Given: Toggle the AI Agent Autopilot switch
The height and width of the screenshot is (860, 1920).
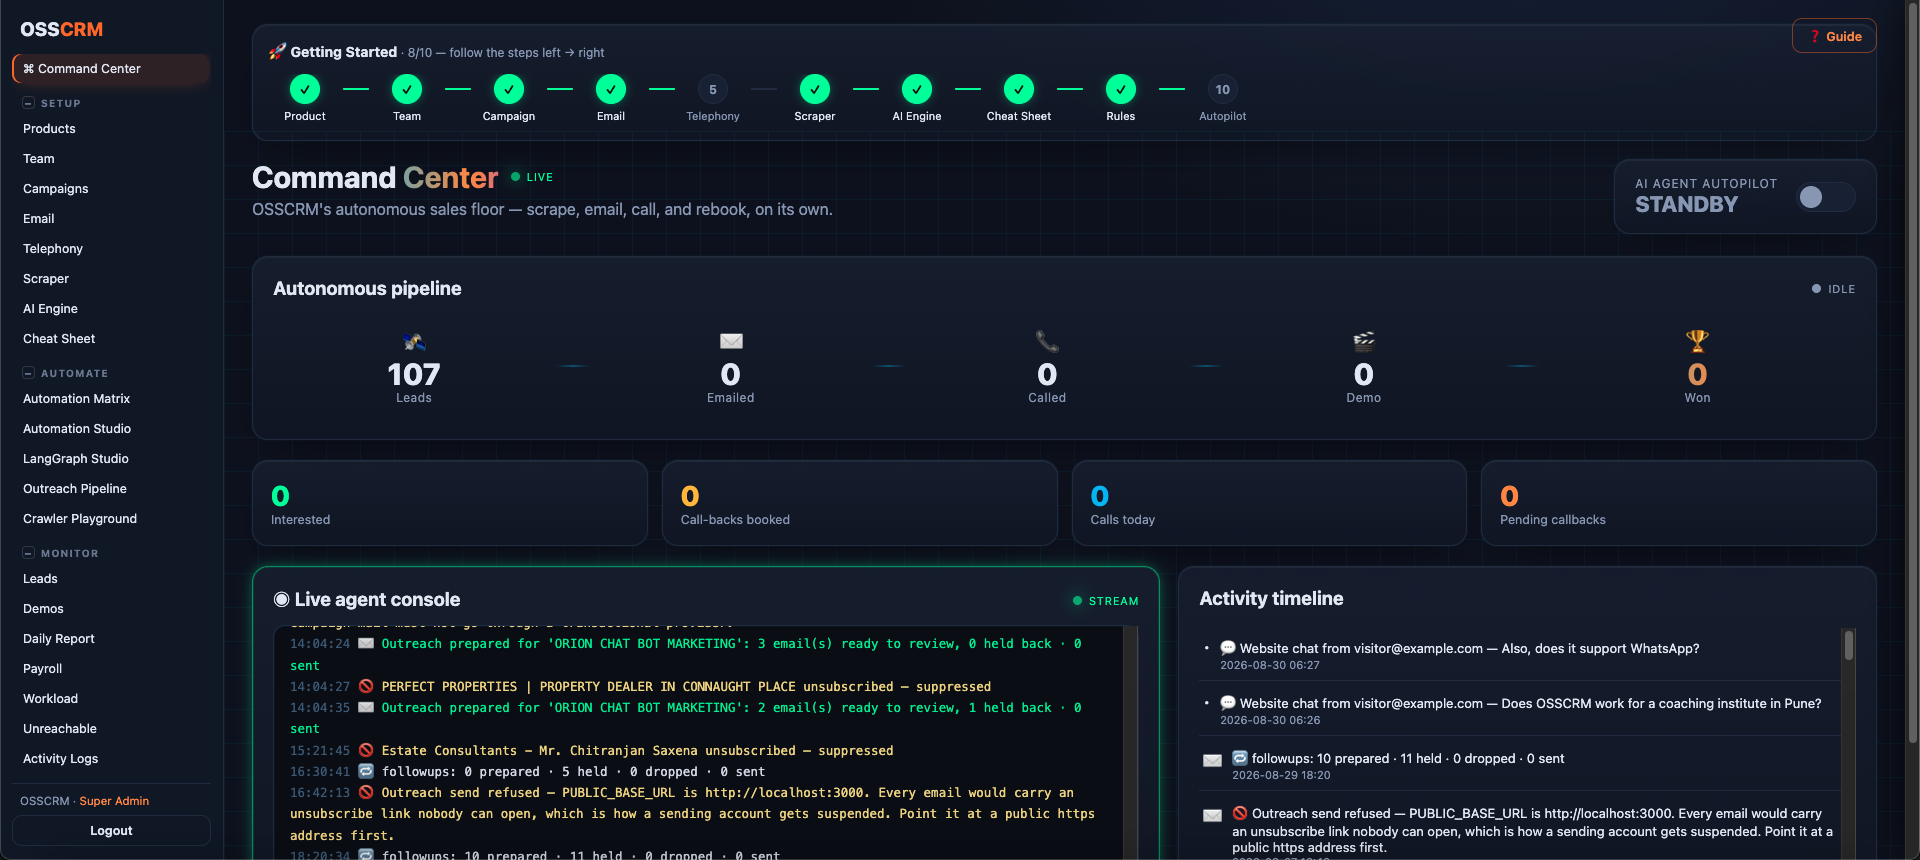Looking at the screenshot, I should tap(1825, 197).
